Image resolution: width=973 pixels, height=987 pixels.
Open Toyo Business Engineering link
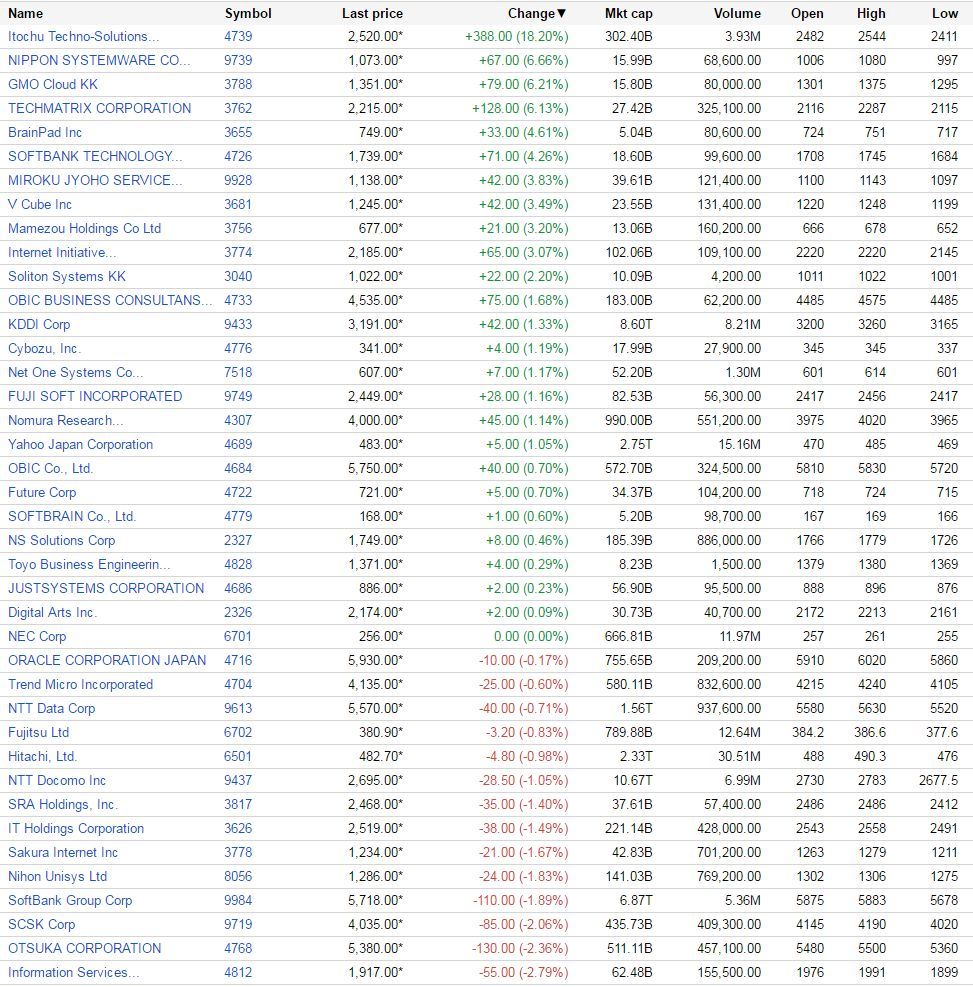click(89, 565)
